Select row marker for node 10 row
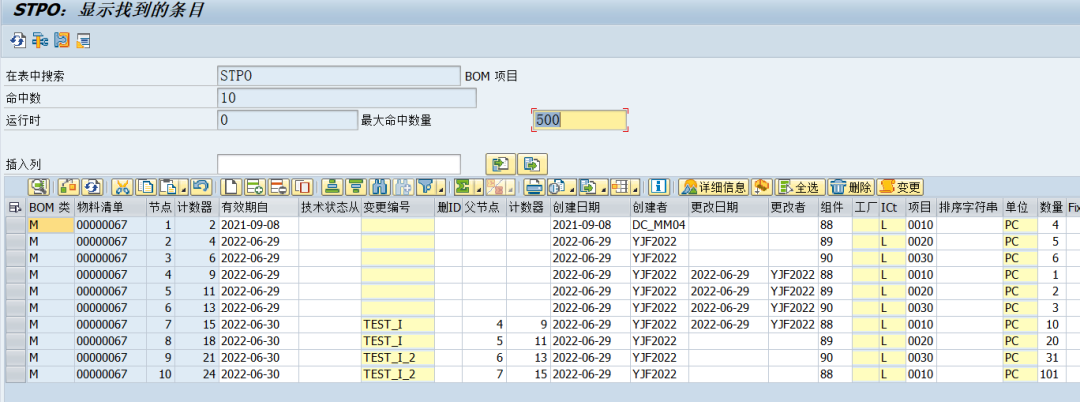The height and width of the screenshot is (402, 1080). [16, 374]
